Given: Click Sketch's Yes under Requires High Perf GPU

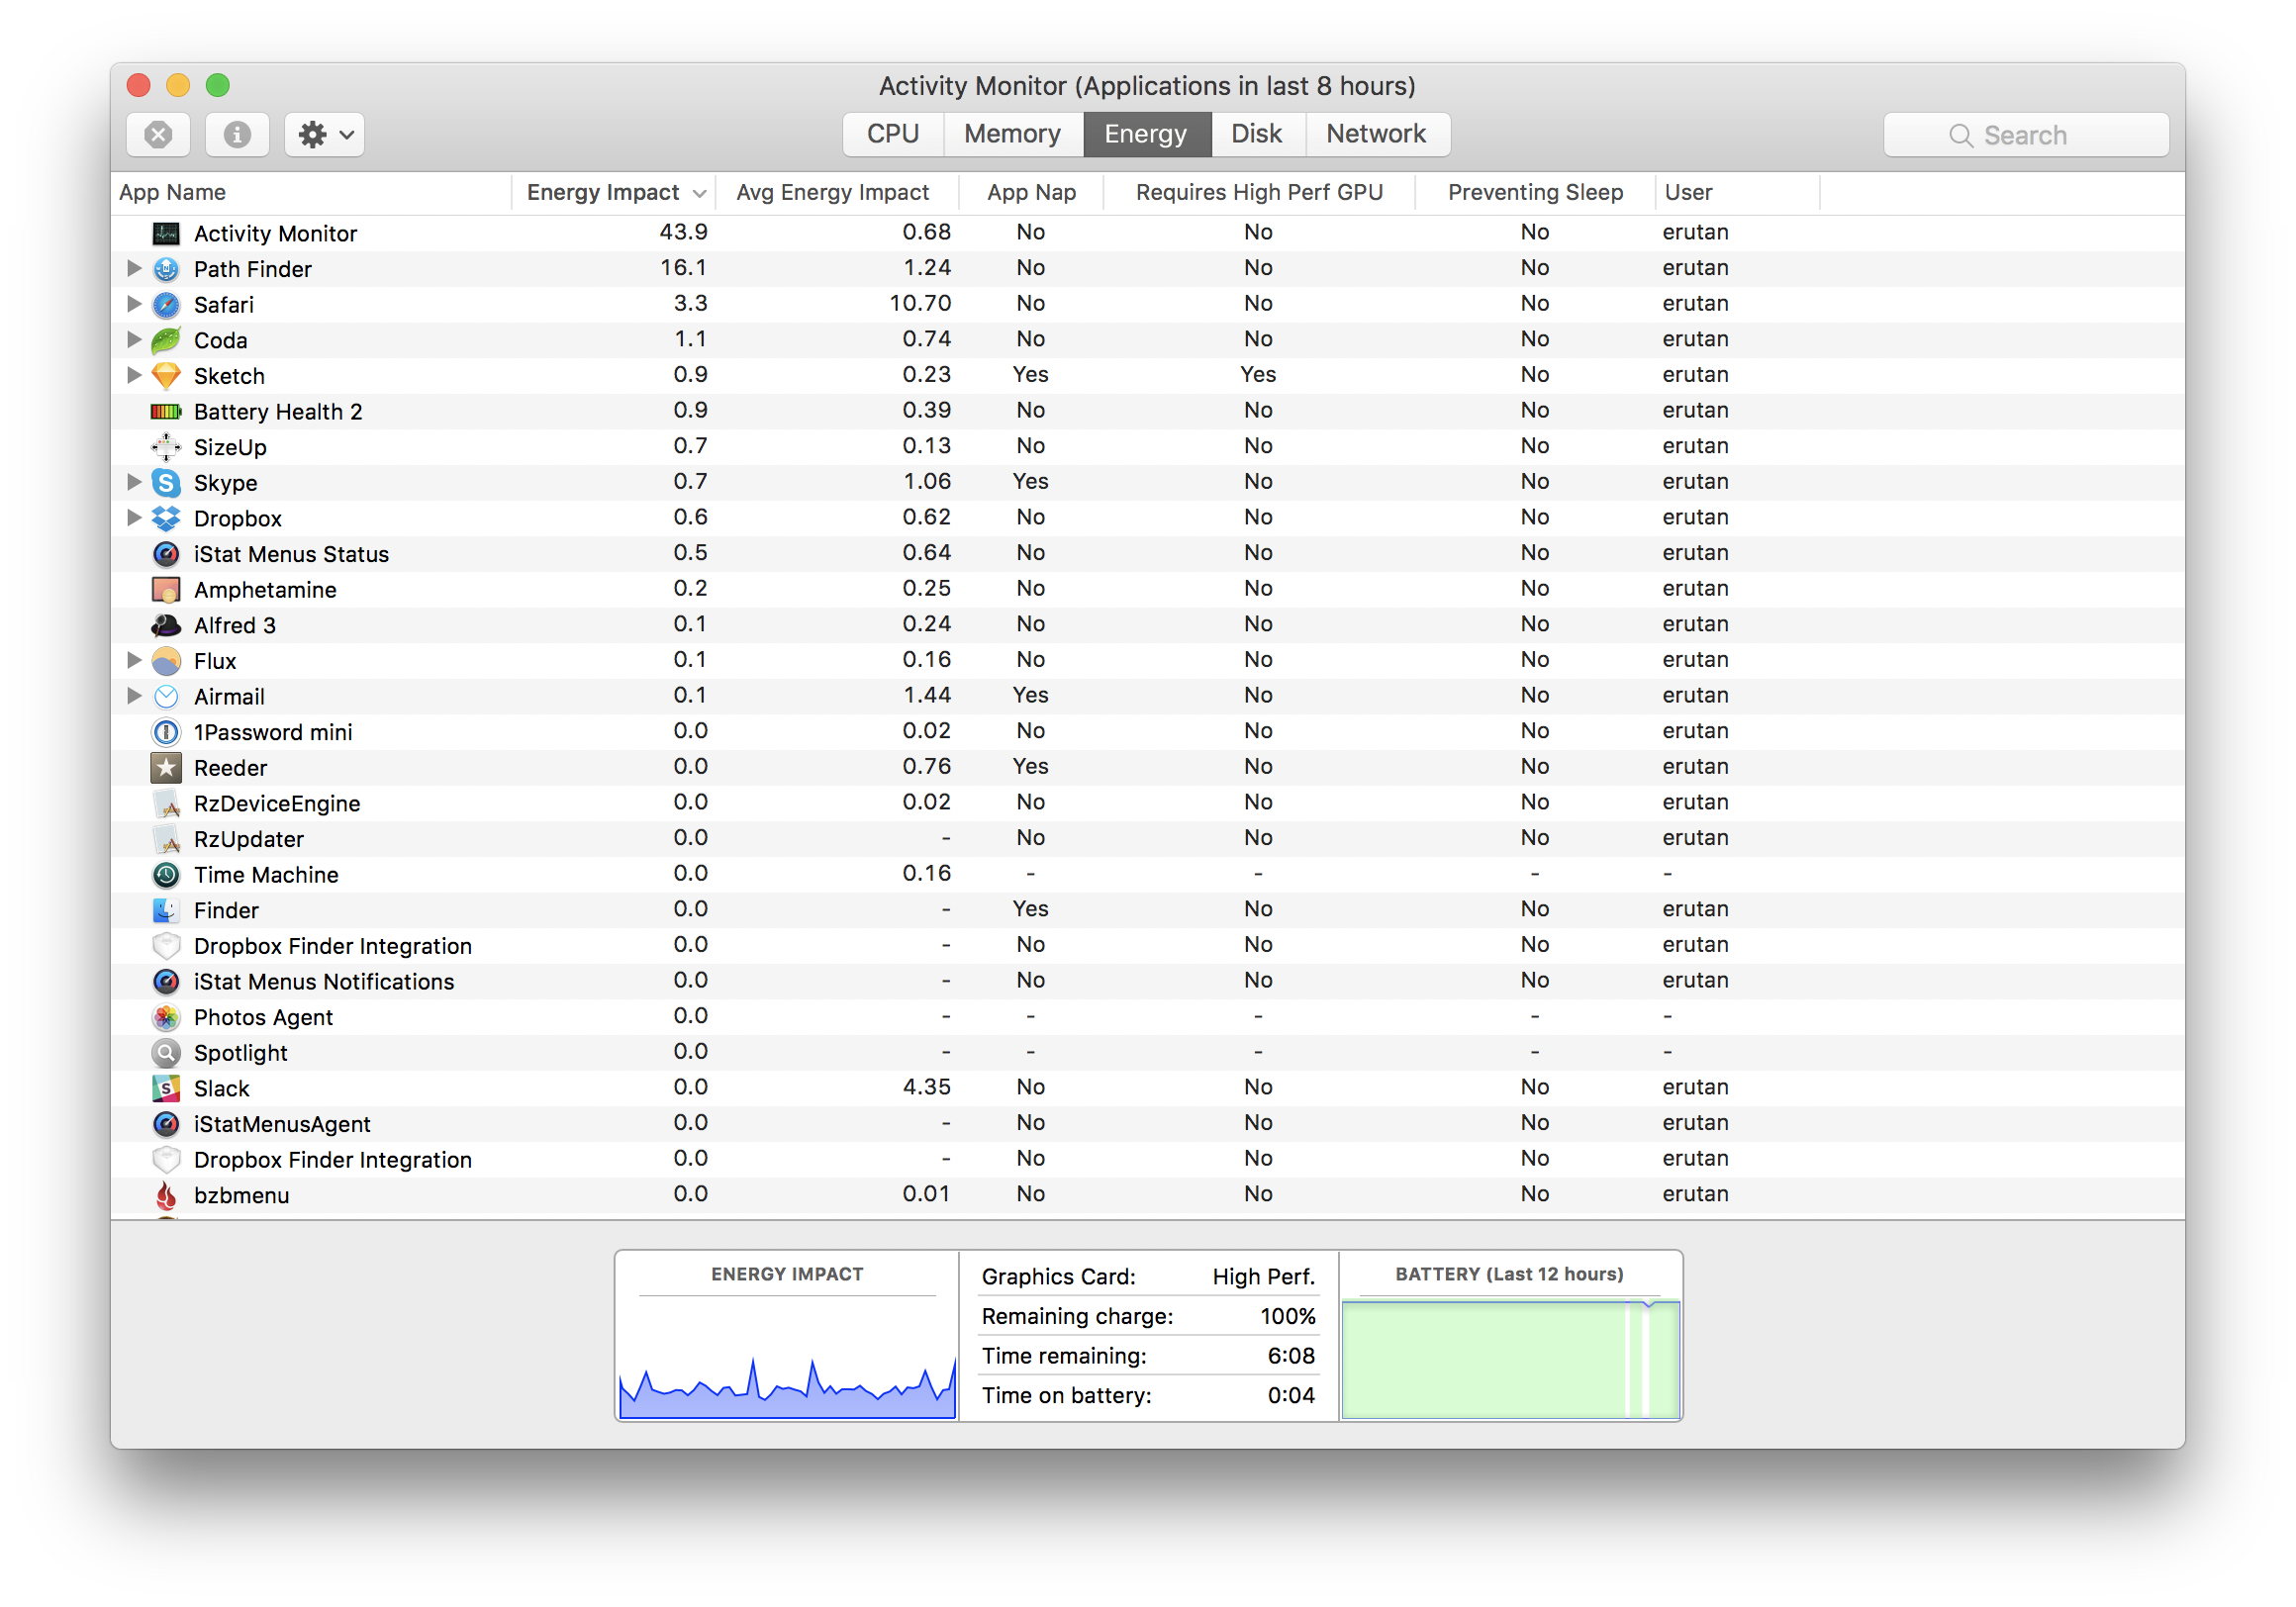Looking at the screenshot, I should [x=1258, y=374].
